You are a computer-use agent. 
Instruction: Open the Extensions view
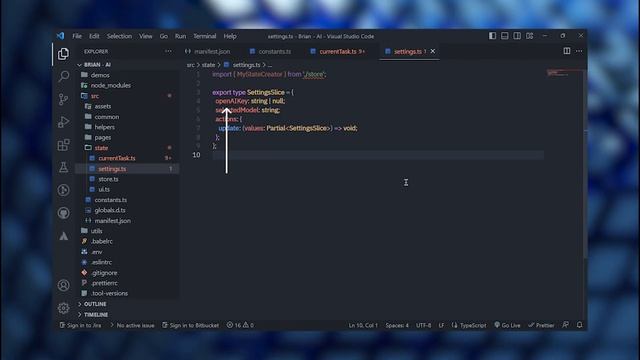pos(63,145)
